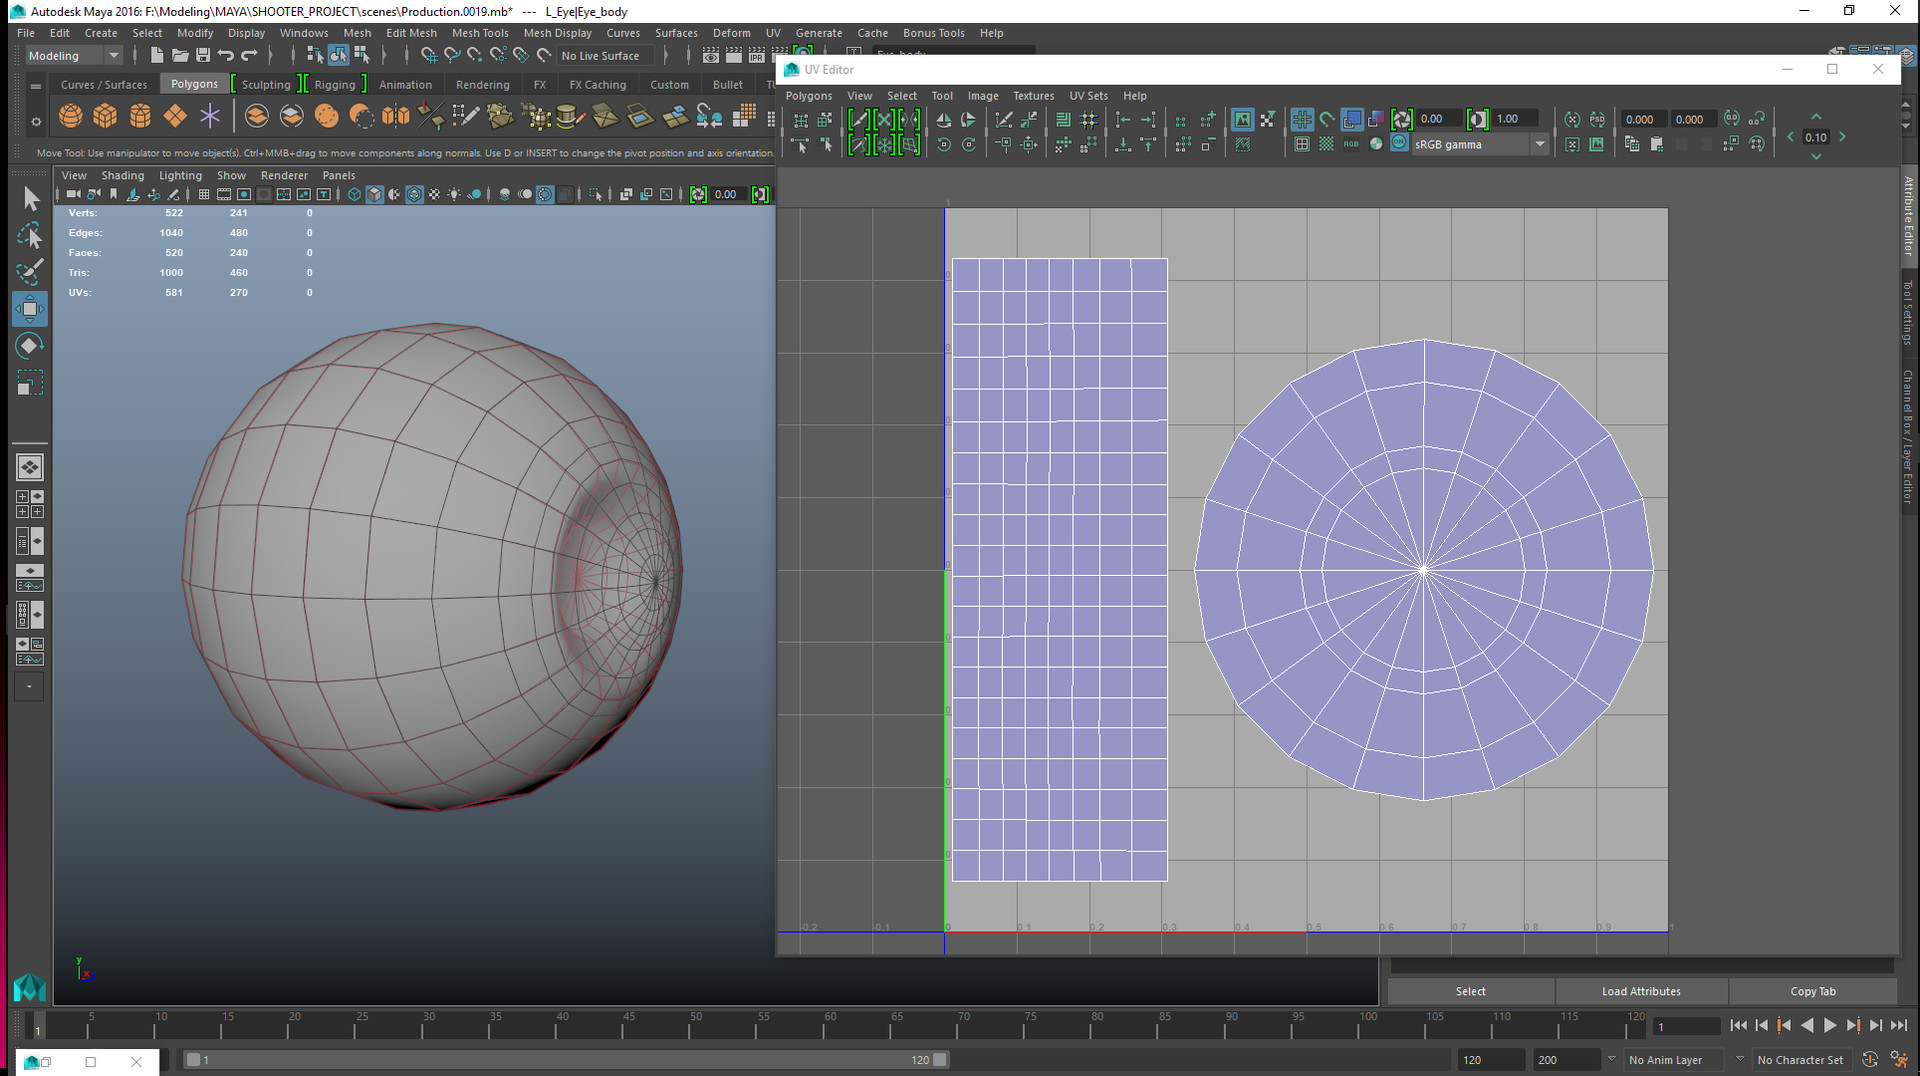Open the No Character Set dropdown

click(1800, 1059)
